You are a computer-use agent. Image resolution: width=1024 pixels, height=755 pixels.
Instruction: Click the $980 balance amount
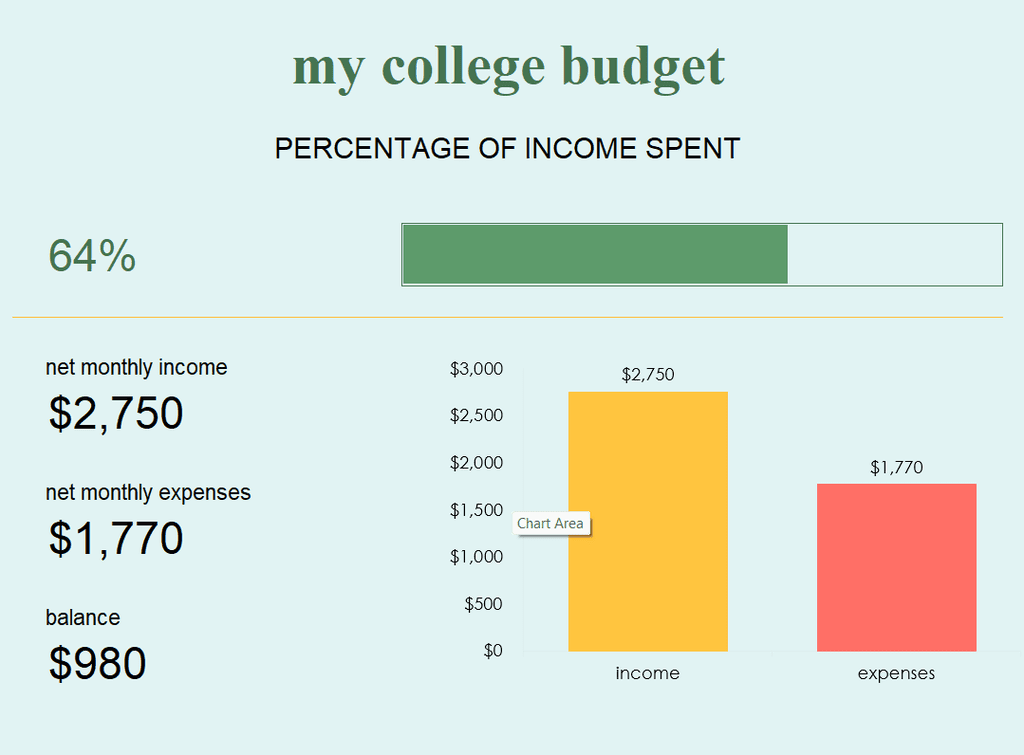click(97, 663)
